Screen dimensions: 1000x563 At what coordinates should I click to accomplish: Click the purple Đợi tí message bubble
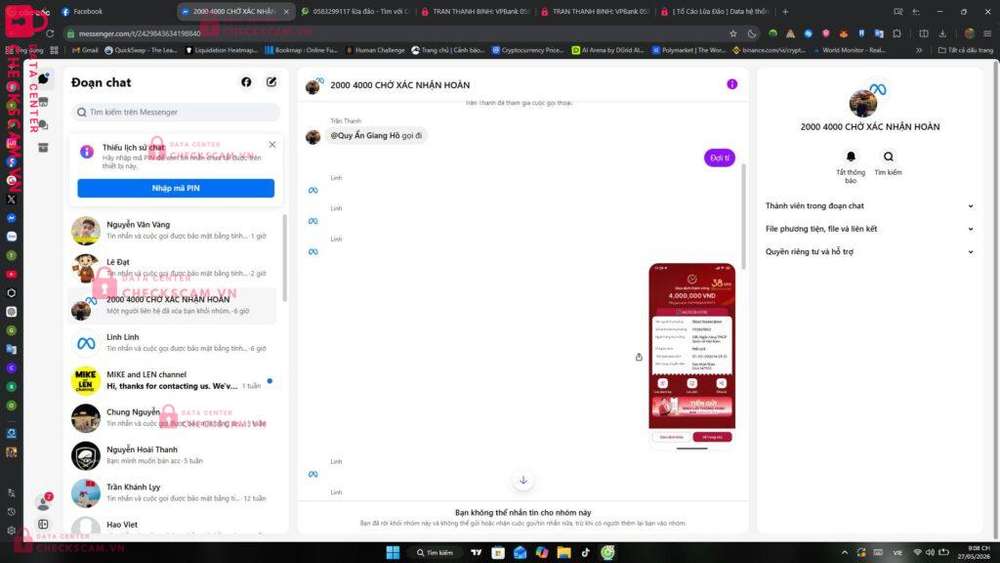click(719, 157)
